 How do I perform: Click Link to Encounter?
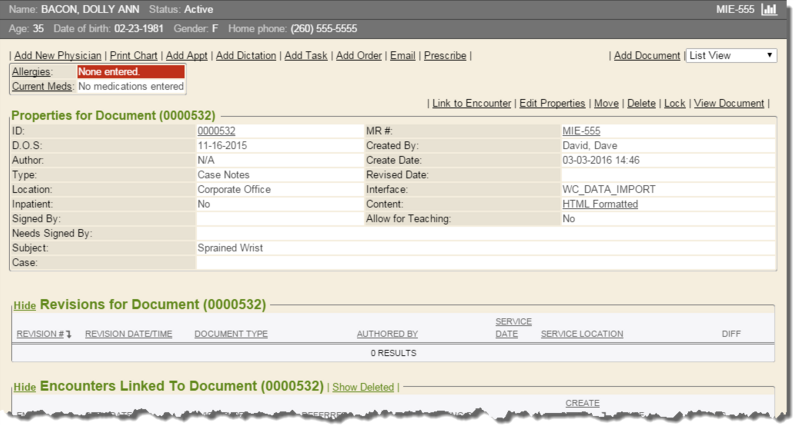(x=472, y=104)
